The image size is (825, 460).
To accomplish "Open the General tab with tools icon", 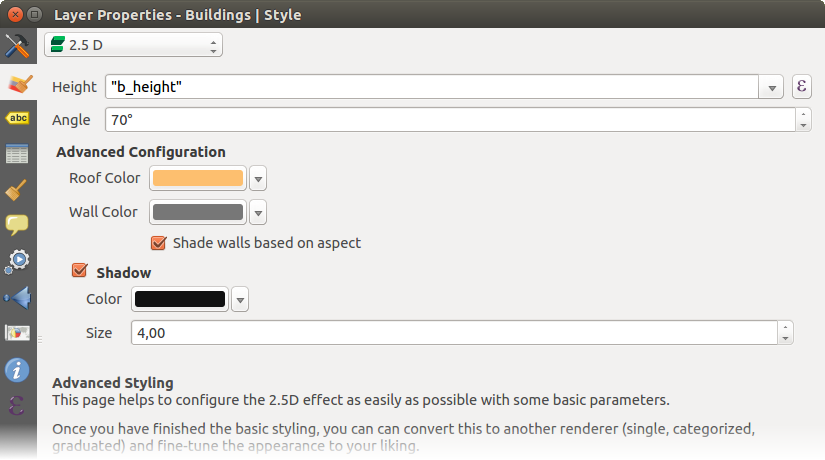I will click(x=17, y=46).
